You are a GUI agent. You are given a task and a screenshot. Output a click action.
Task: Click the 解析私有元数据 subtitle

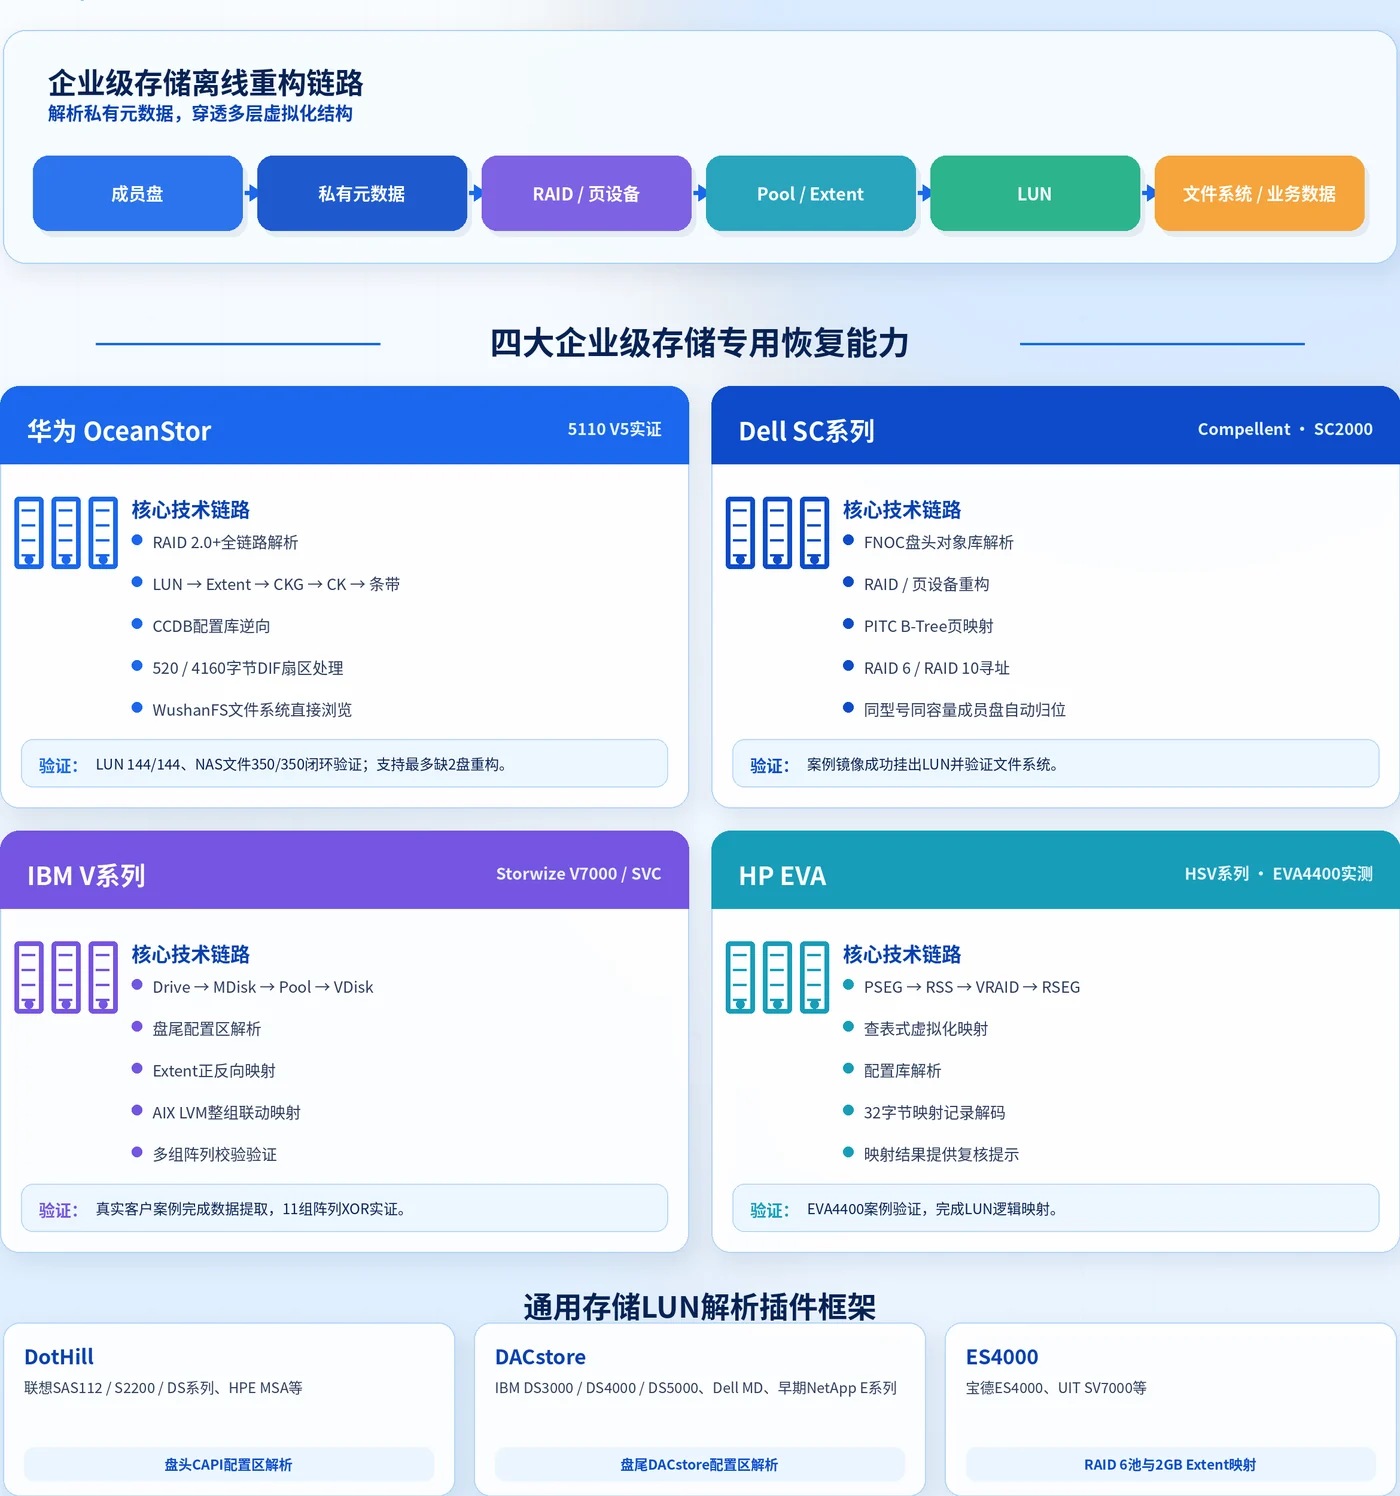pos(200,114)
